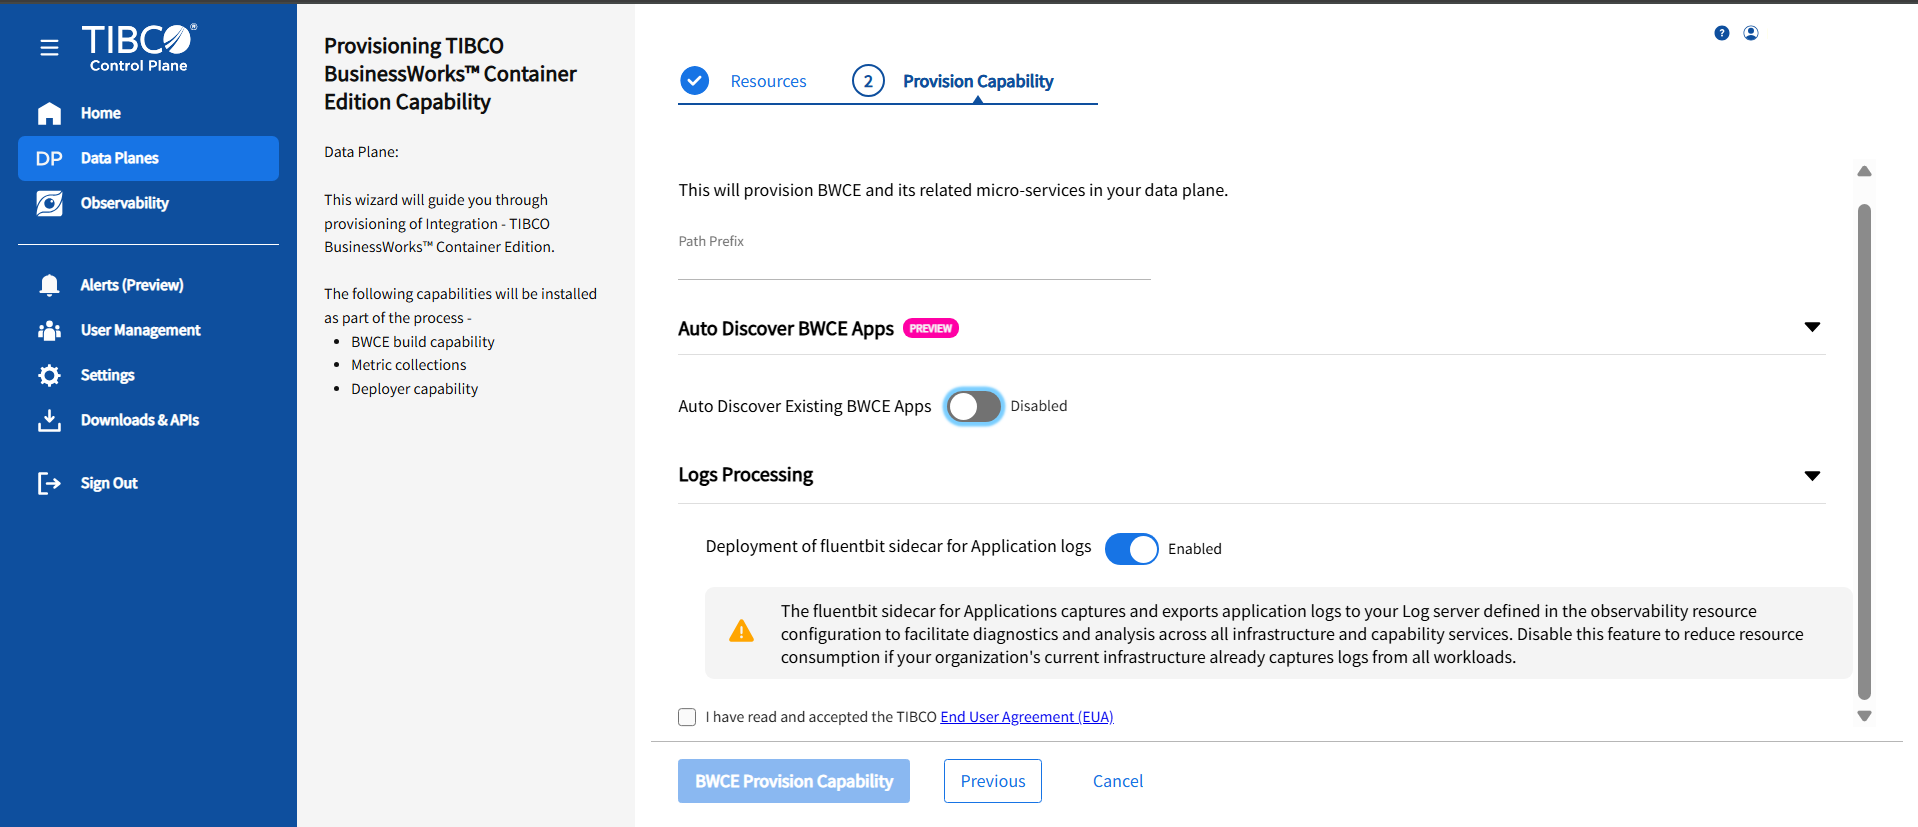Click the Settings gear icon
This screenshot has height=827, width=1918.
(49, 375)
